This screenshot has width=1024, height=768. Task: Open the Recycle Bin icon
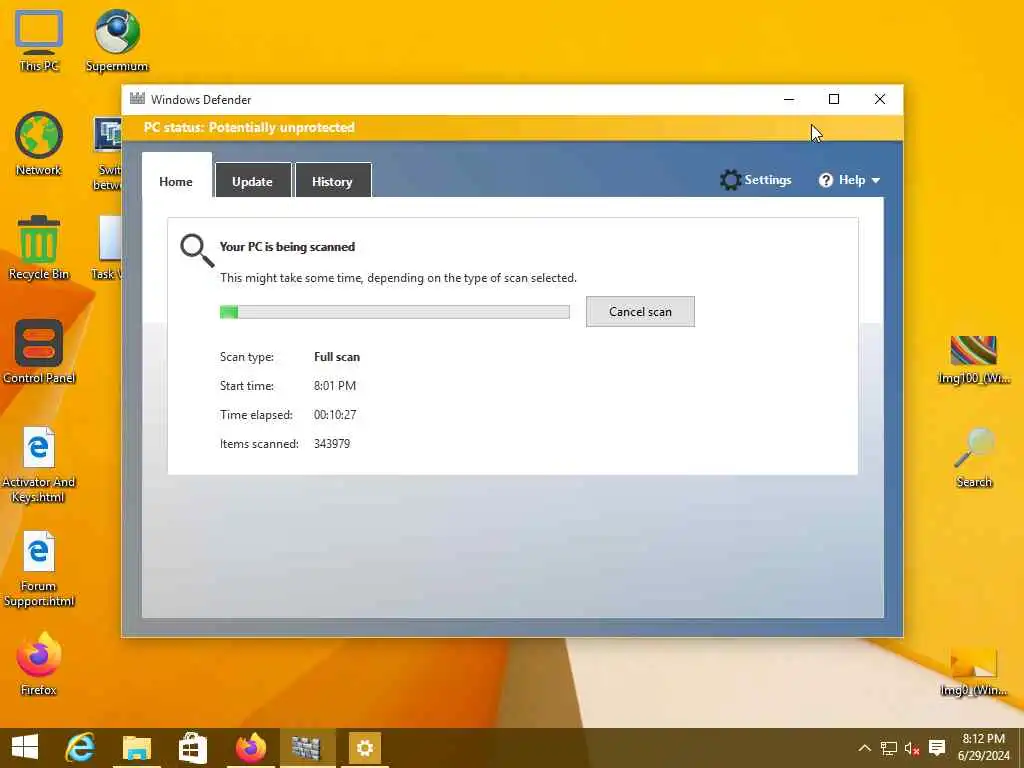tap(39, 248)
